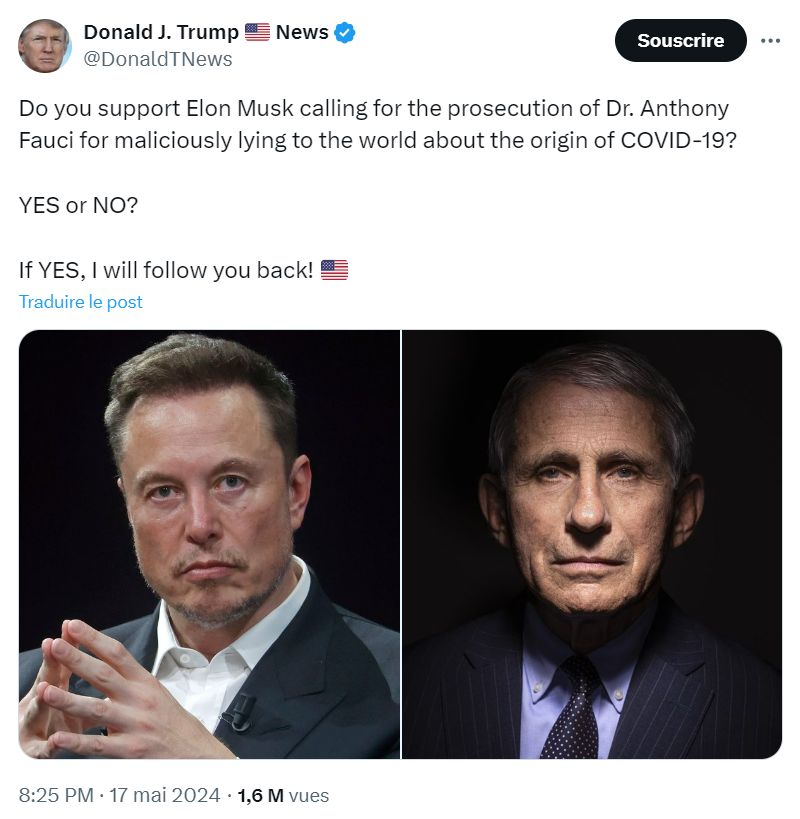Click the flag emoji in display name
The width and height of the screenshot is (800, 819).
coord(257,33)
